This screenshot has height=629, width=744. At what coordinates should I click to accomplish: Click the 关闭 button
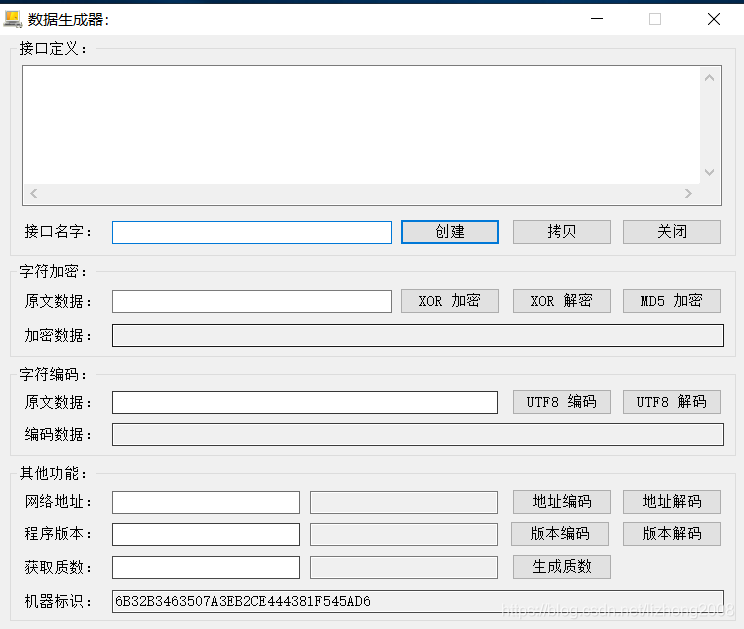tap(671, 232)
